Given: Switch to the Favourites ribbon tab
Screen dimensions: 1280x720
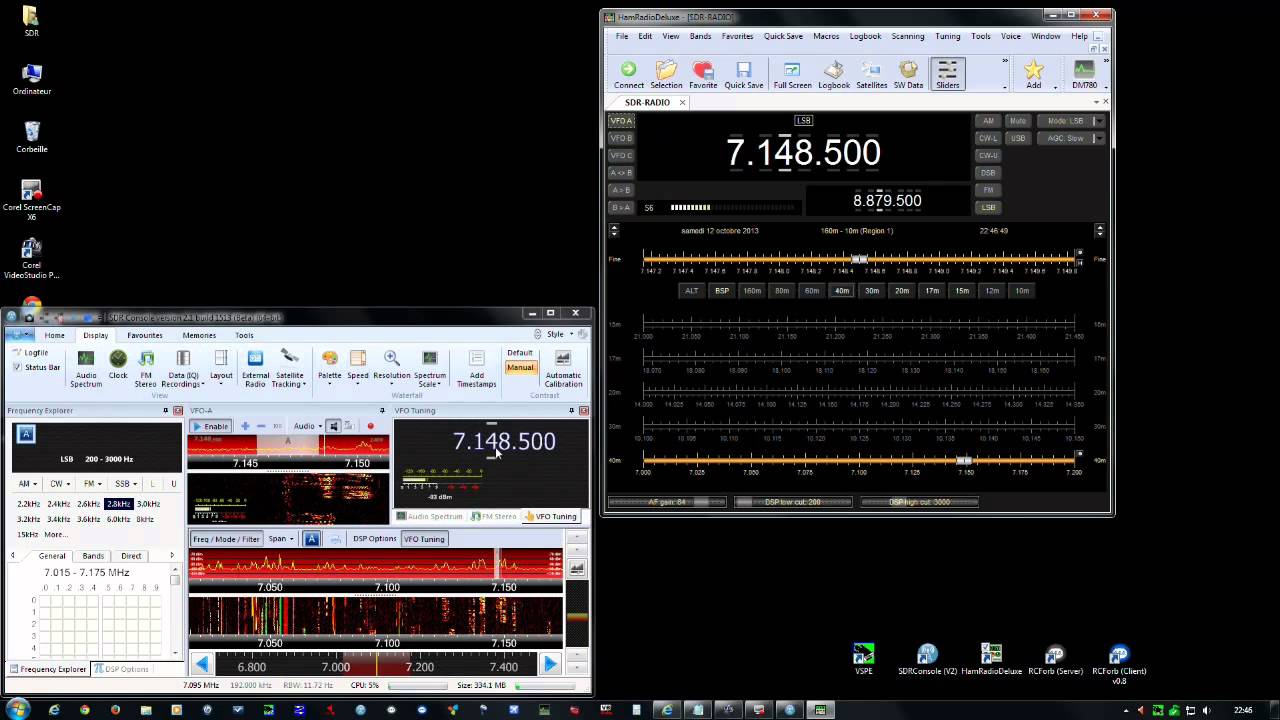Looking at the screenshot, I should [144, 335].
